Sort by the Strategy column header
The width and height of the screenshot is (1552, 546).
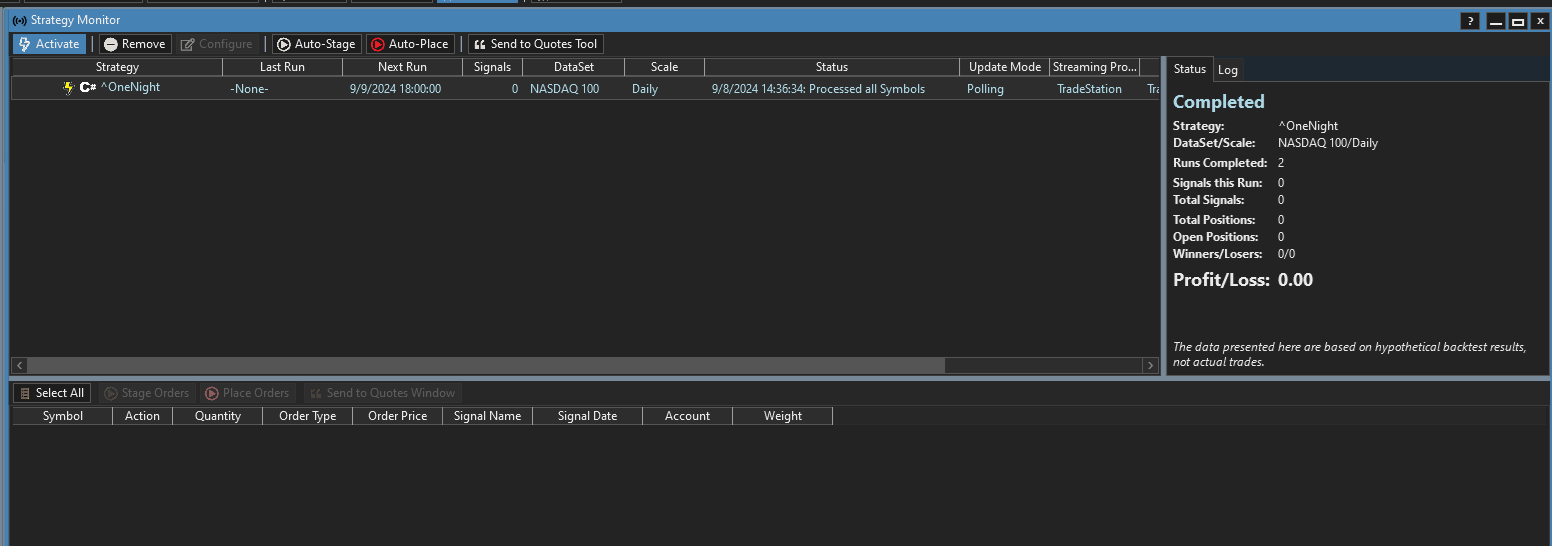(117, 67)
